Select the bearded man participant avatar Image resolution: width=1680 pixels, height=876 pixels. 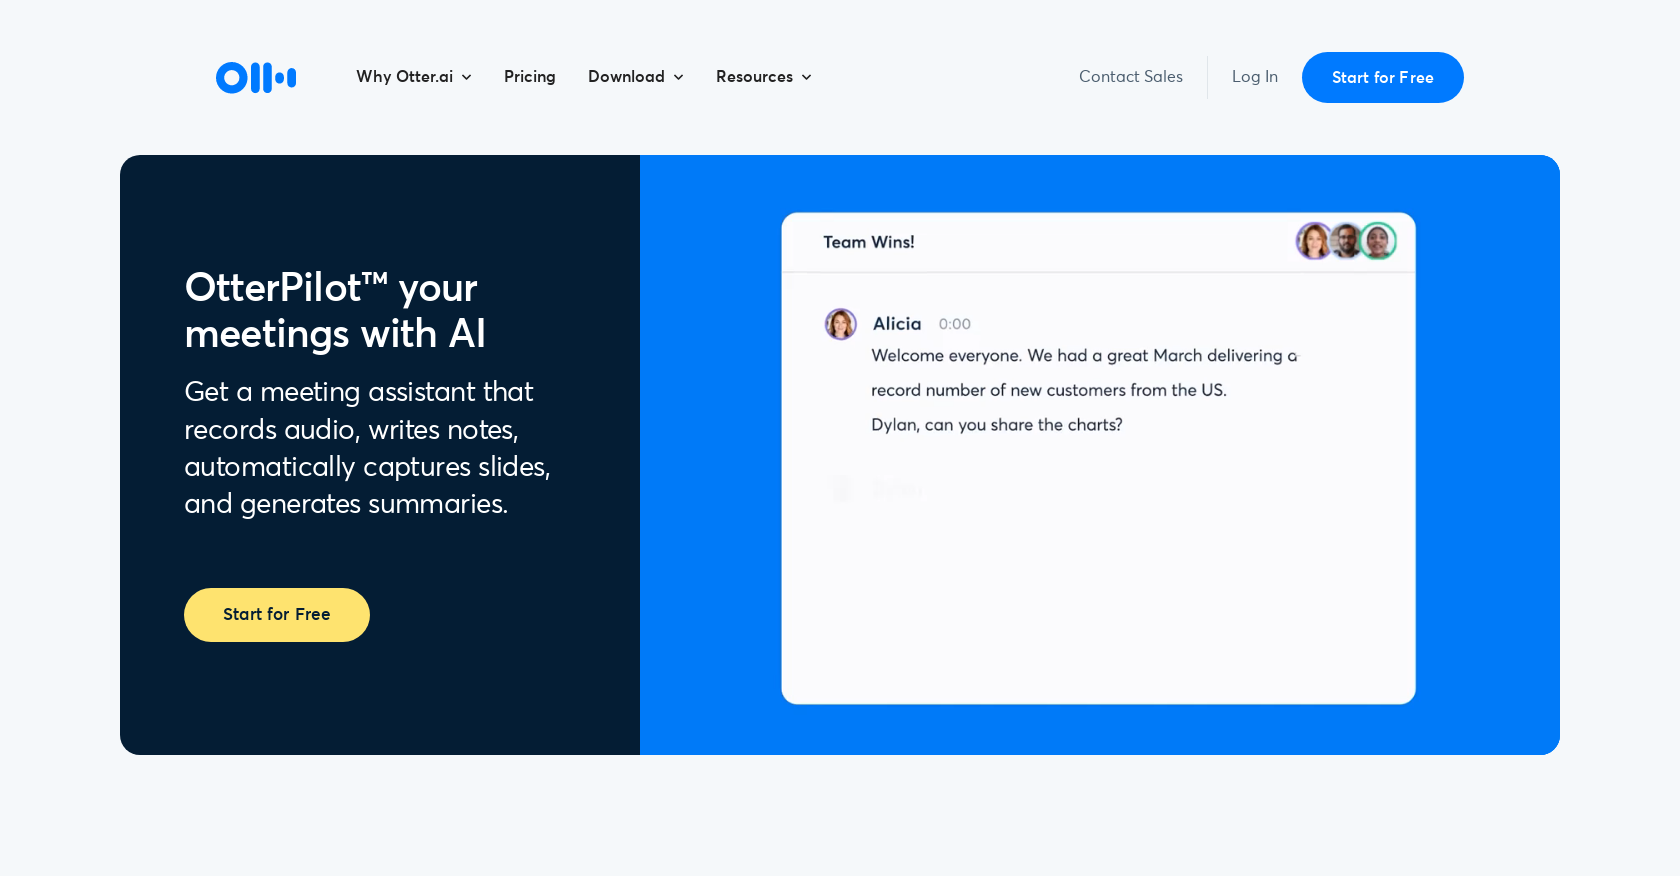click(1346, 241)
